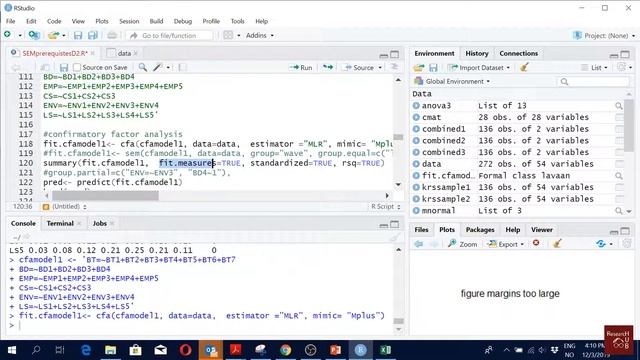The image size is (640, 360).
Task: Click the New File icon in the toolbar
Action: coord(7,35)
